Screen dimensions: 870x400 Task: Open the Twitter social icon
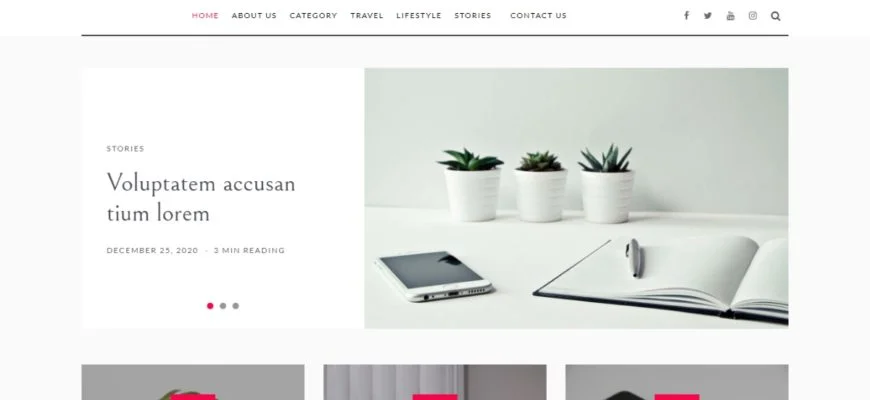tap(708, 16)
